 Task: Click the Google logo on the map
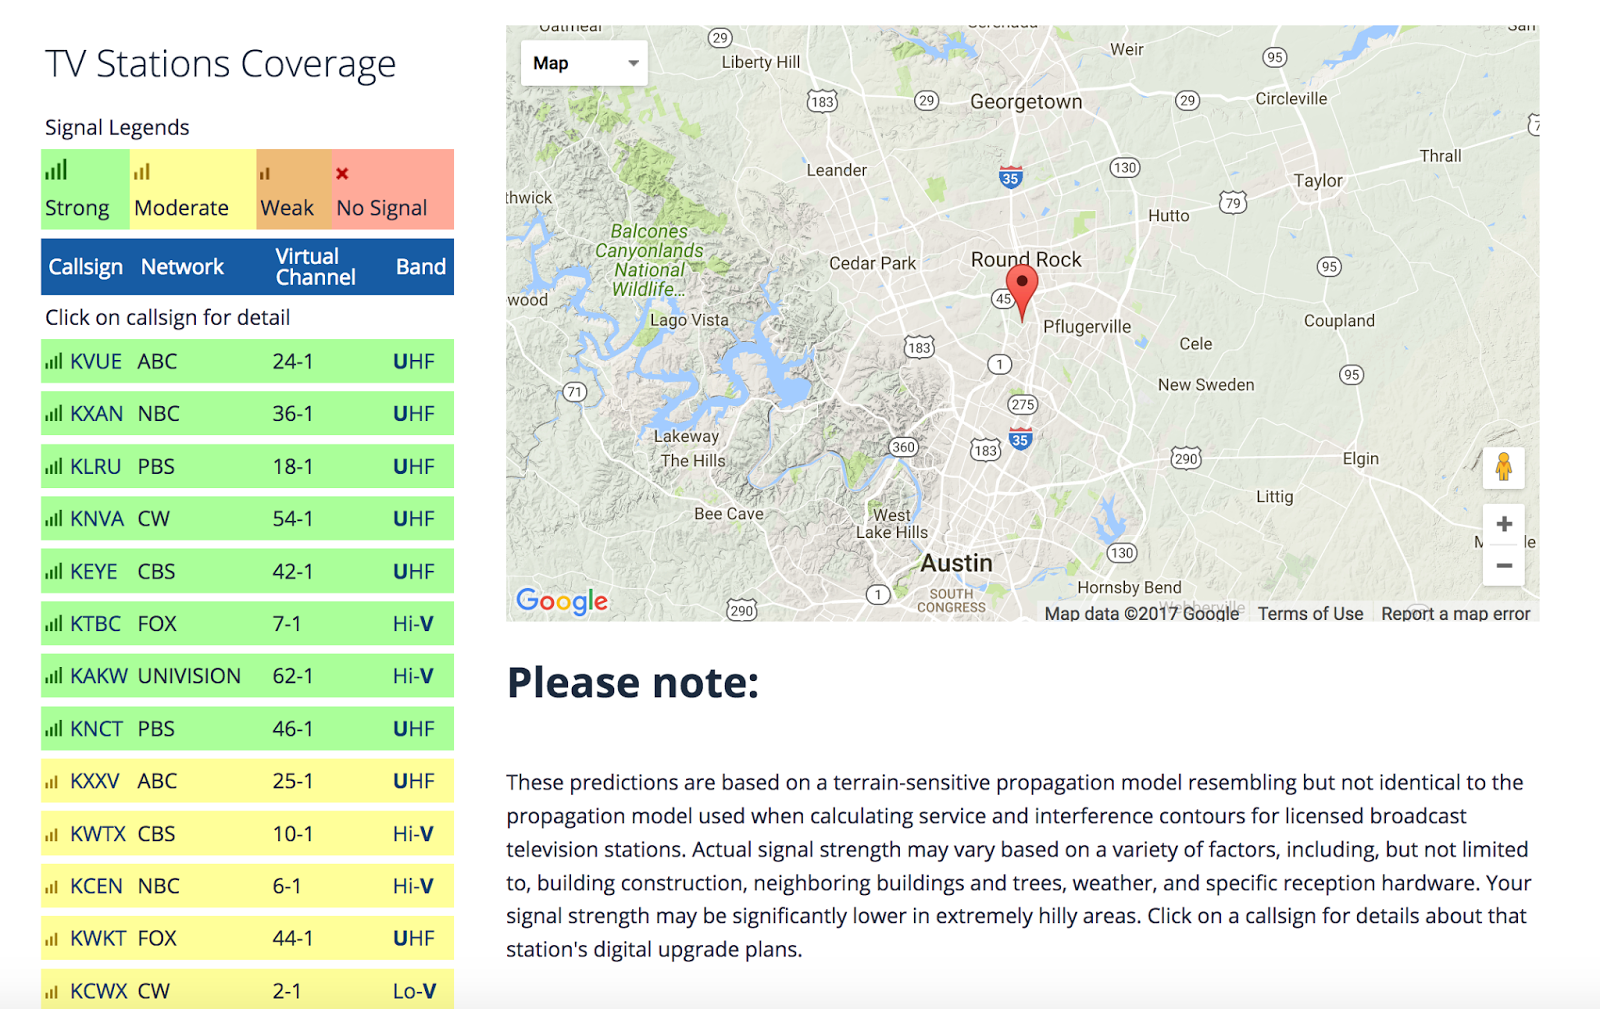point(562,600)
